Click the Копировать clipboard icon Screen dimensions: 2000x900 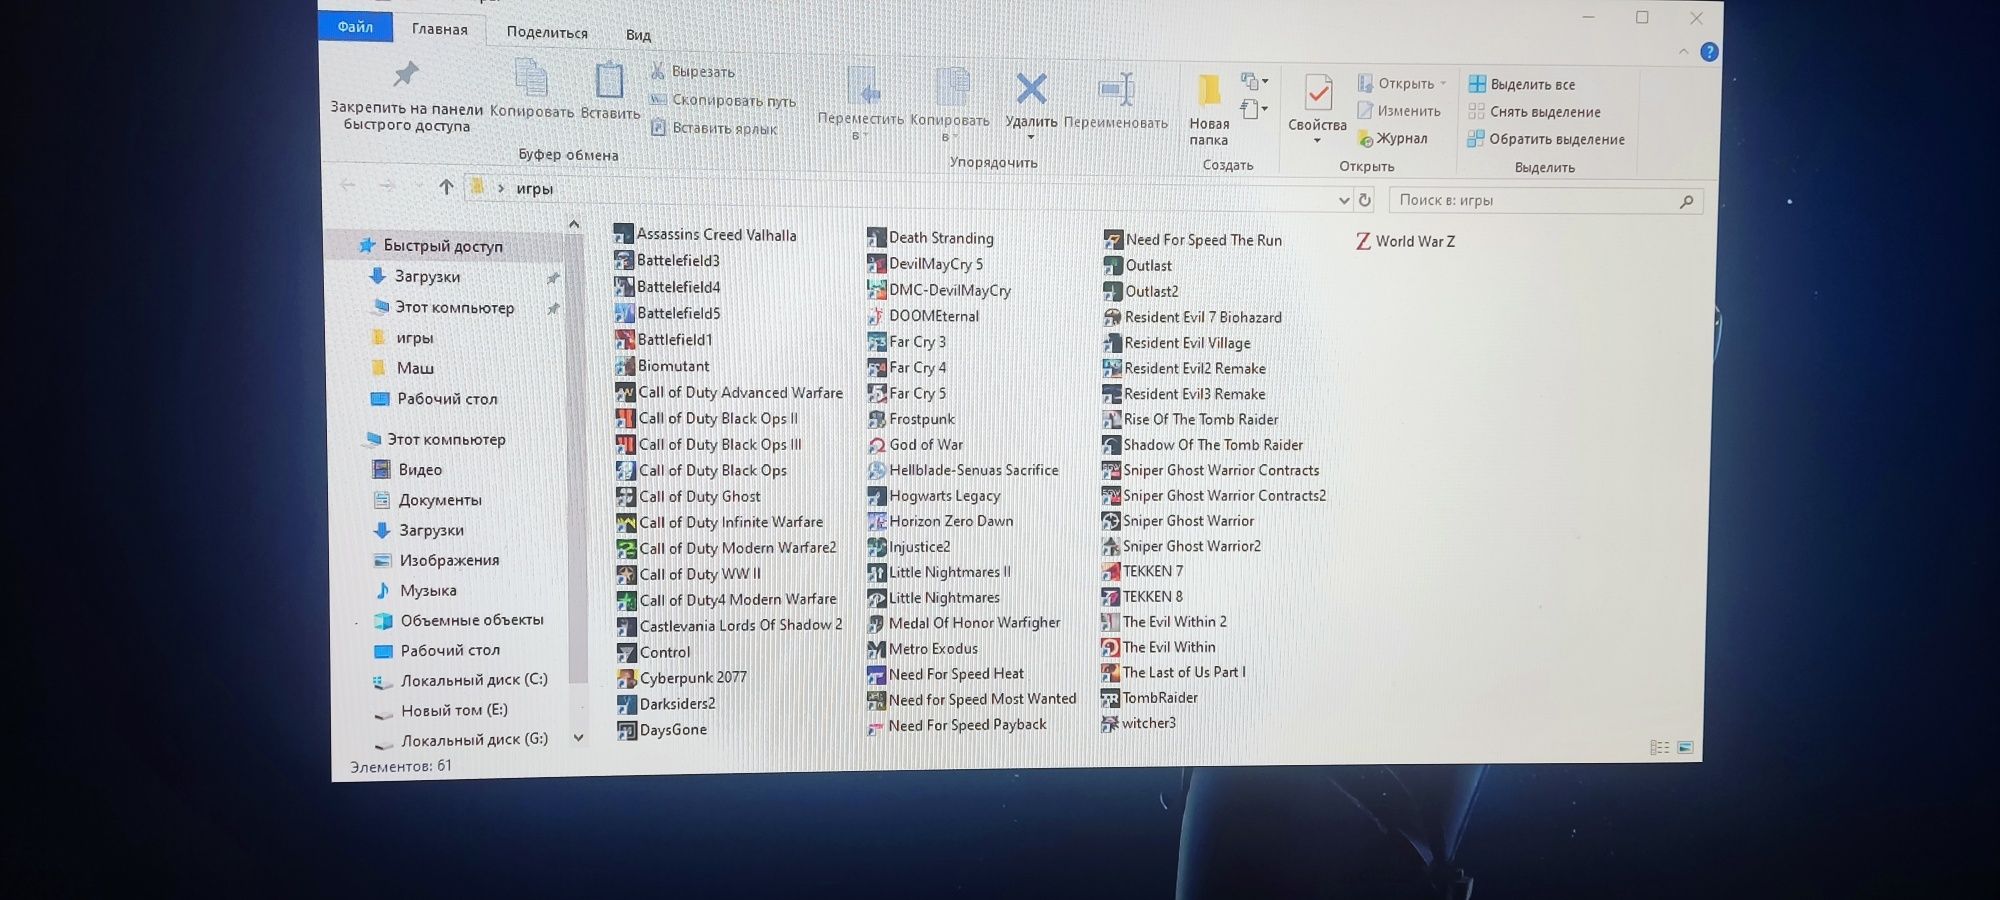pos(531,79)
